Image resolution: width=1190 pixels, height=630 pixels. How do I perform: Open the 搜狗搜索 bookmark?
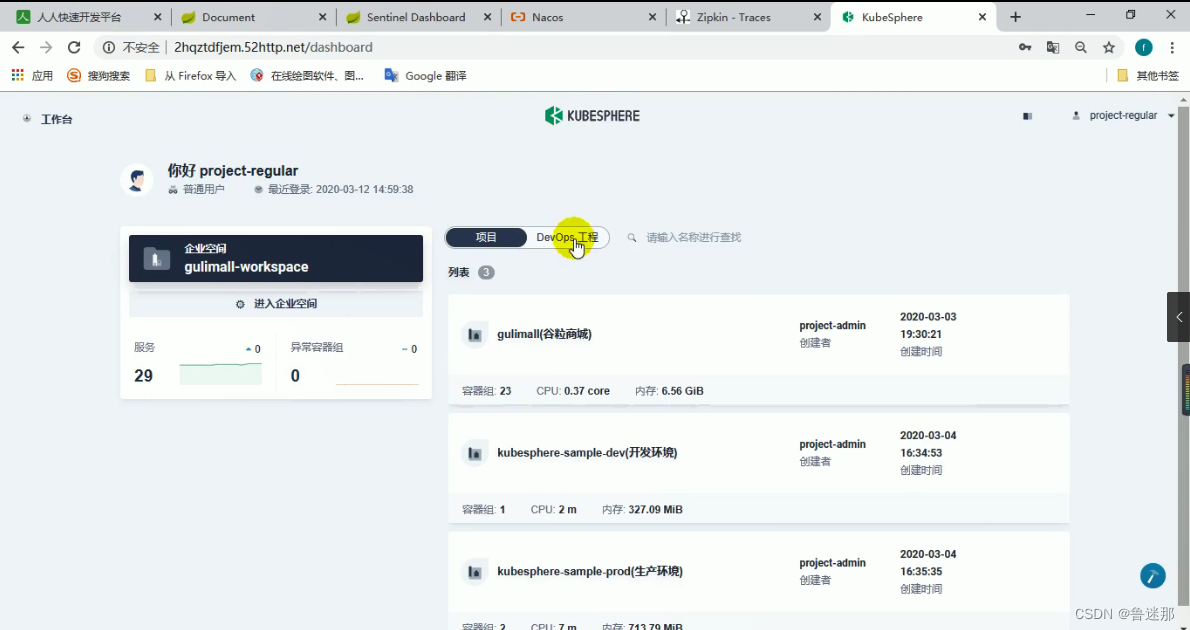point(99,76)
